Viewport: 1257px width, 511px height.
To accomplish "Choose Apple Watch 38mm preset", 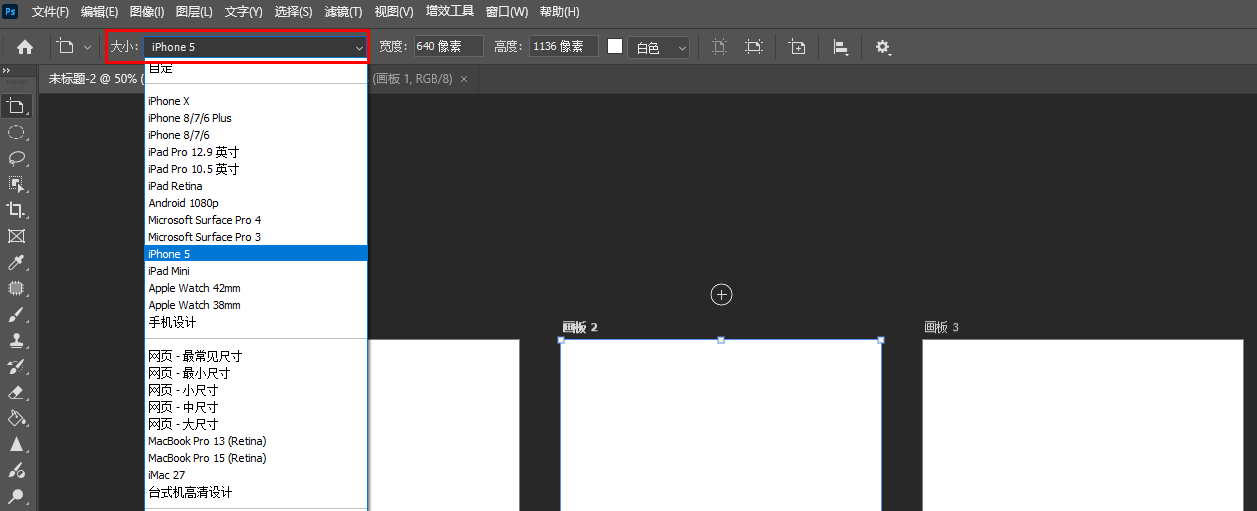I will (256, 305).
